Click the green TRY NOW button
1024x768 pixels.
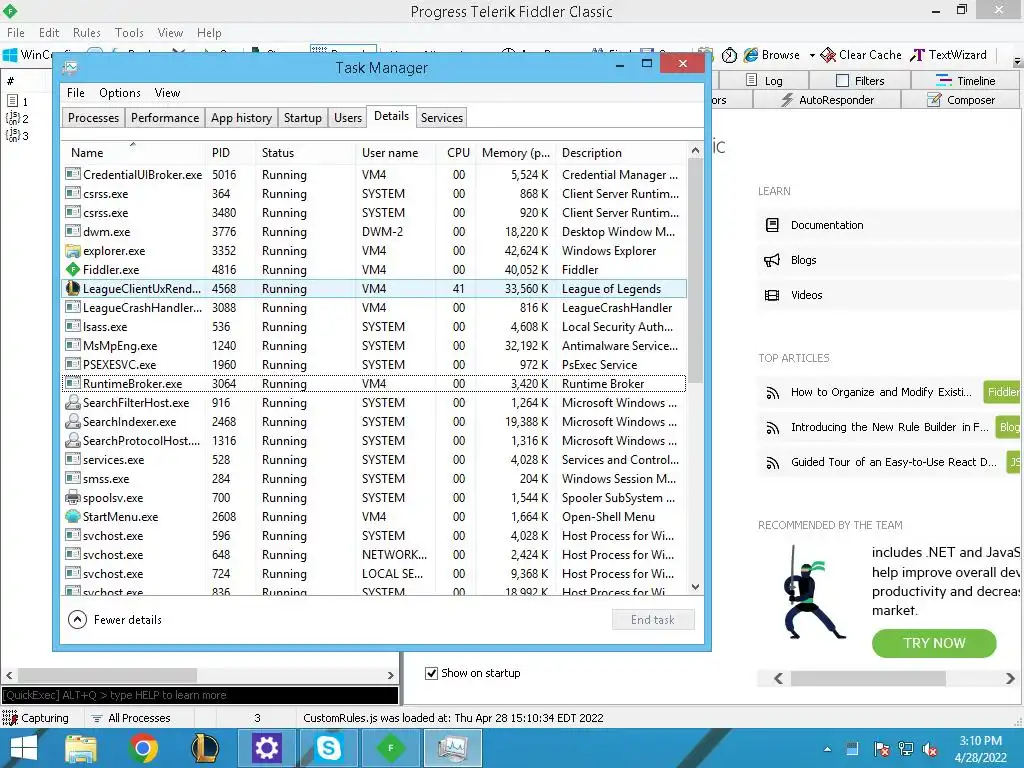(934, 643)
